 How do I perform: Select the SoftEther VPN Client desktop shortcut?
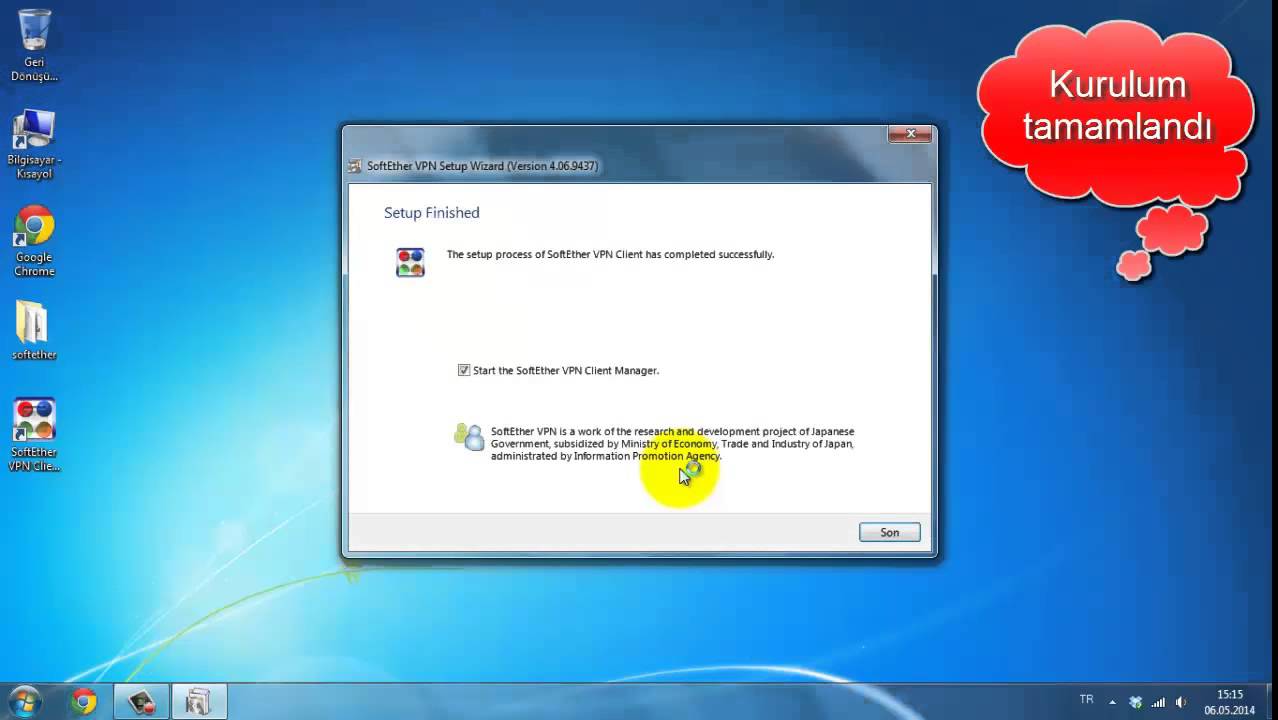(34, 435)
